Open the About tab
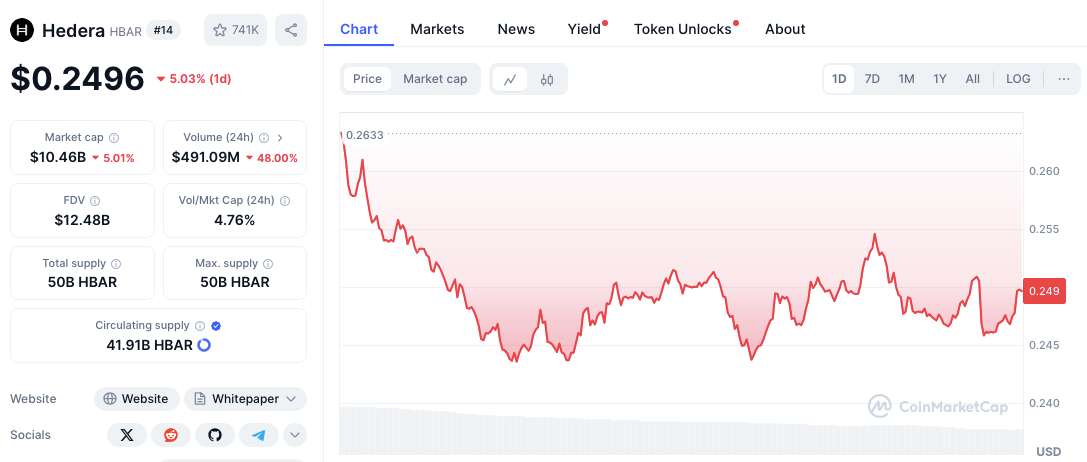Viewport: 1087px width, 462px height. [x=785, y=29]
